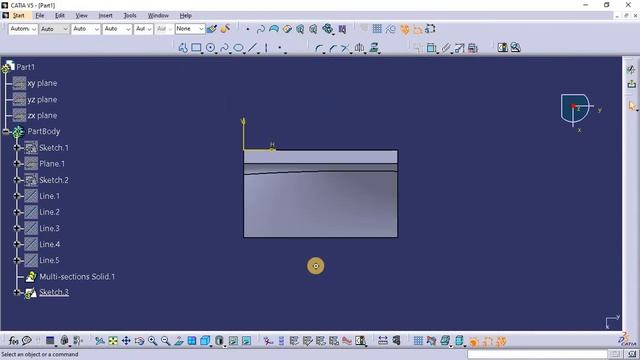Select the Mirror sketch tool

click(359, 48)
